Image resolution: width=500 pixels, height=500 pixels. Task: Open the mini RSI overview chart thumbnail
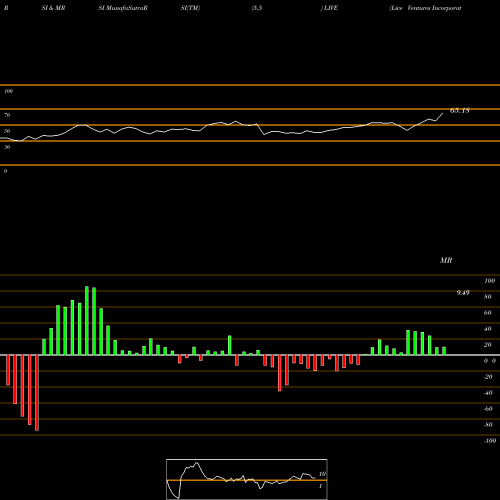(247, 479)
